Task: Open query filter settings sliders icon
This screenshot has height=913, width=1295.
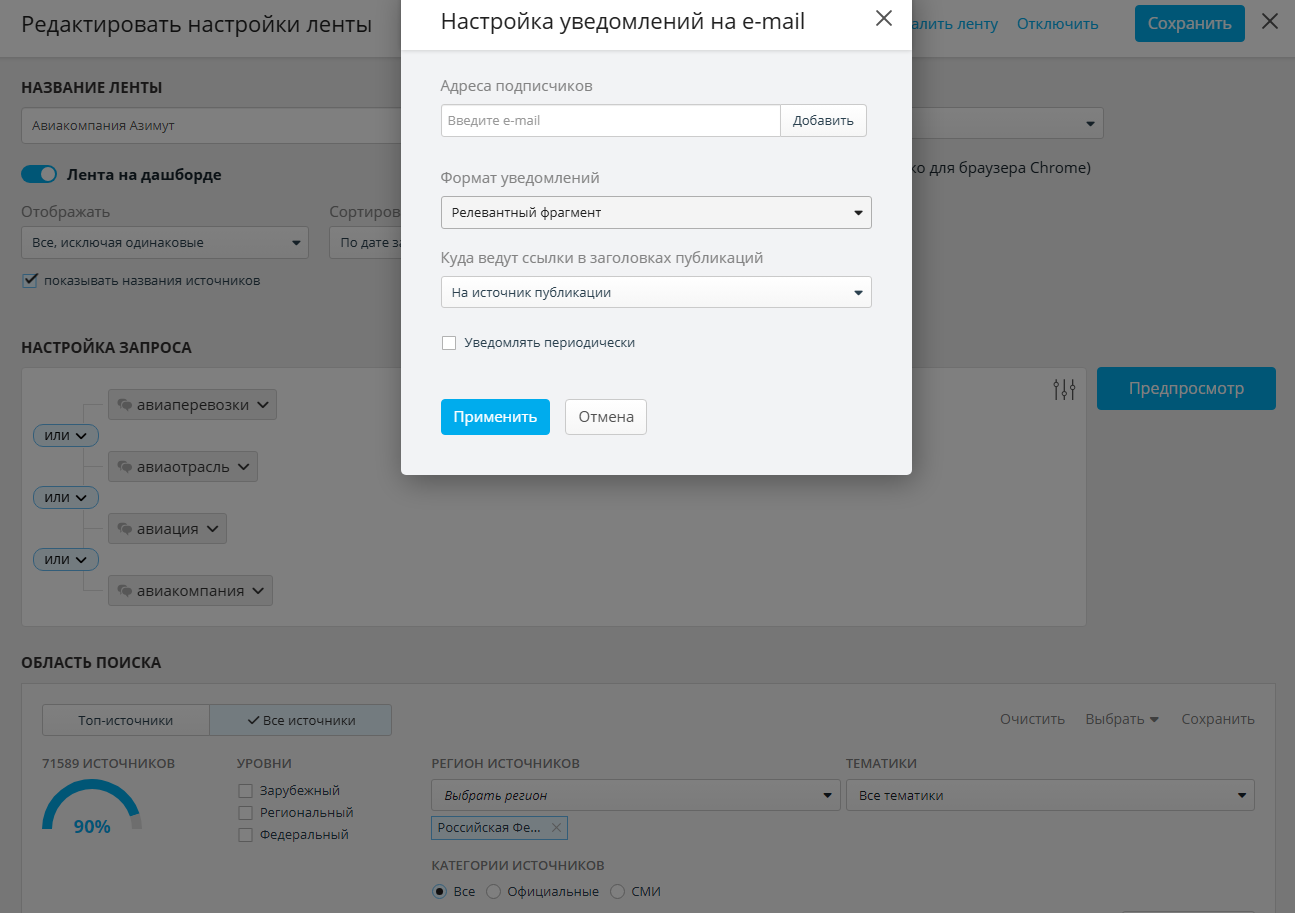Action: 1065,389
